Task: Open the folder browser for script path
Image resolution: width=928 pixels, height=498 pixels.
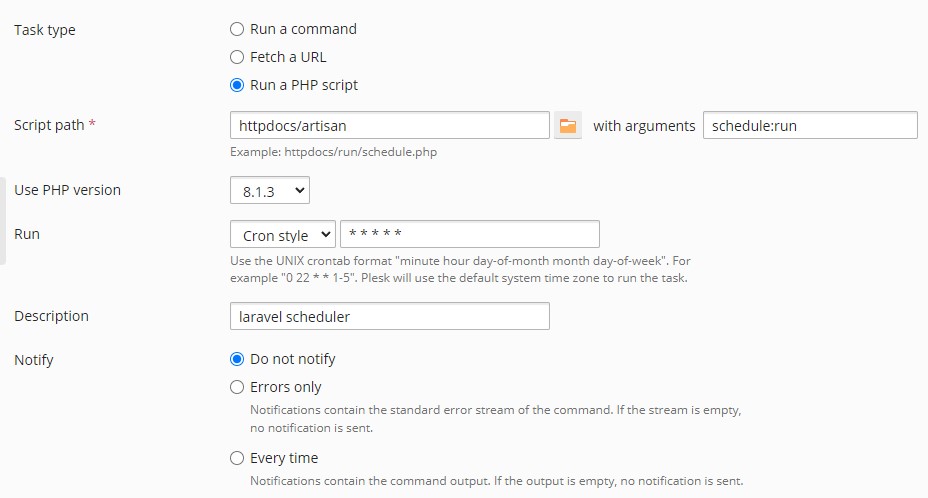Action: click(568, 125)
